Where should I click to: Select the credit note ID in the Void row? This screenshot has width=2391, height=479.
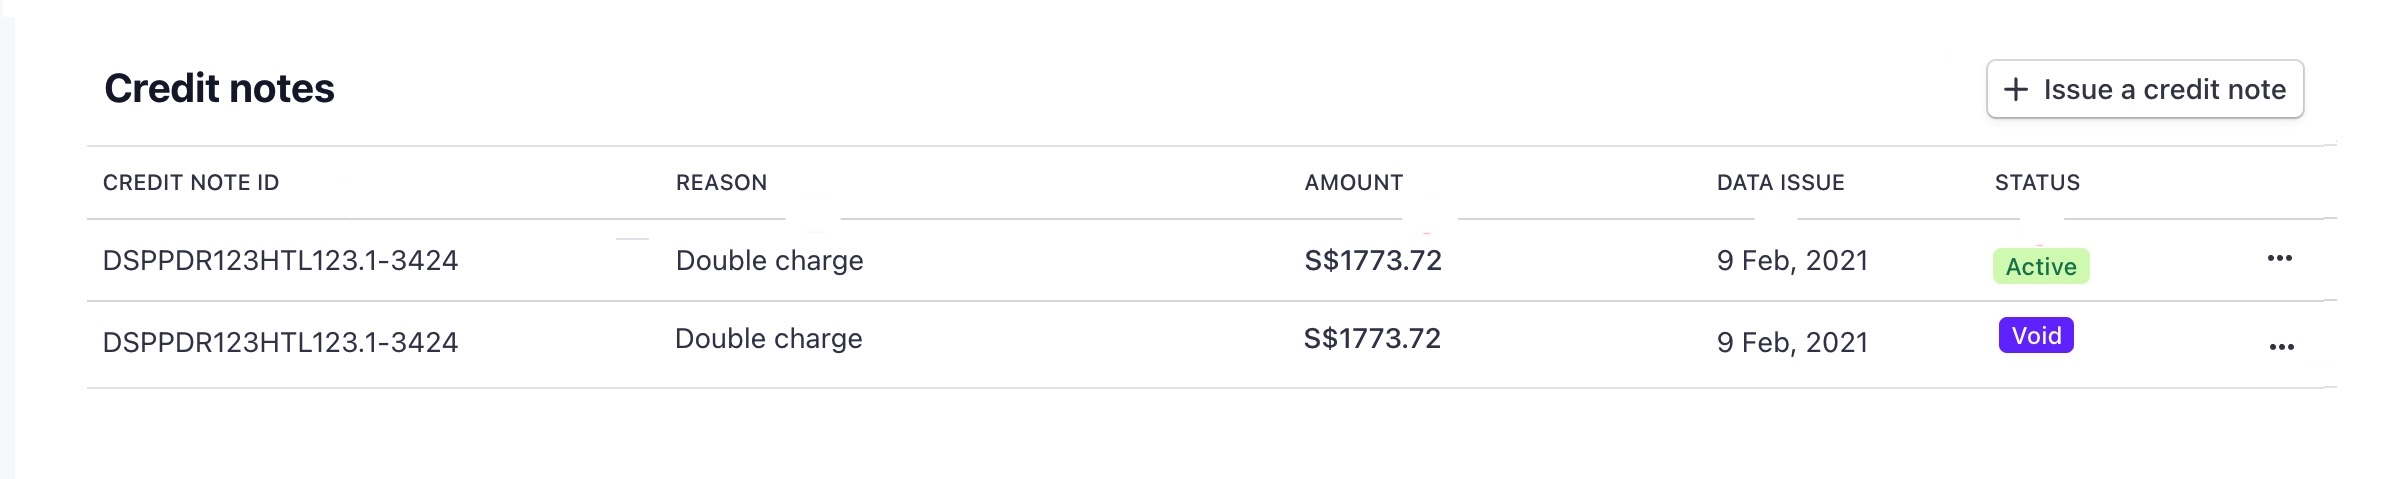pyautogui.click(x=280, y=343)
